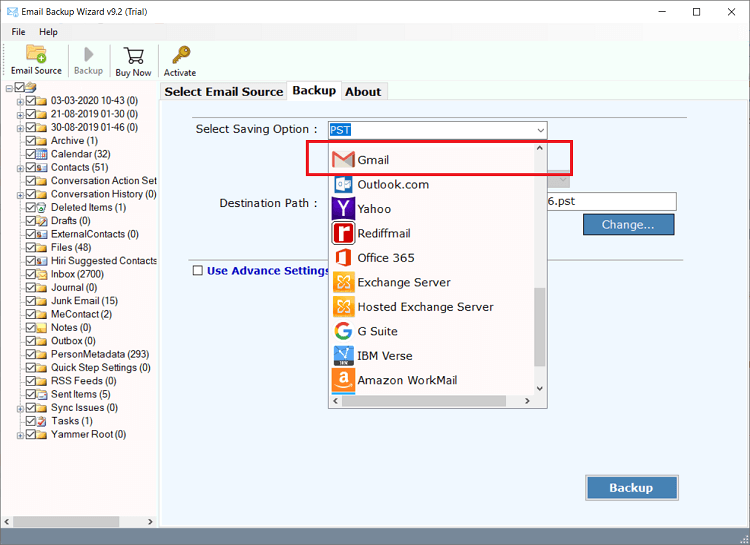Expand the Yammer Root (0) node
This screenshot has width=750, height=545.
click(20, 435)
